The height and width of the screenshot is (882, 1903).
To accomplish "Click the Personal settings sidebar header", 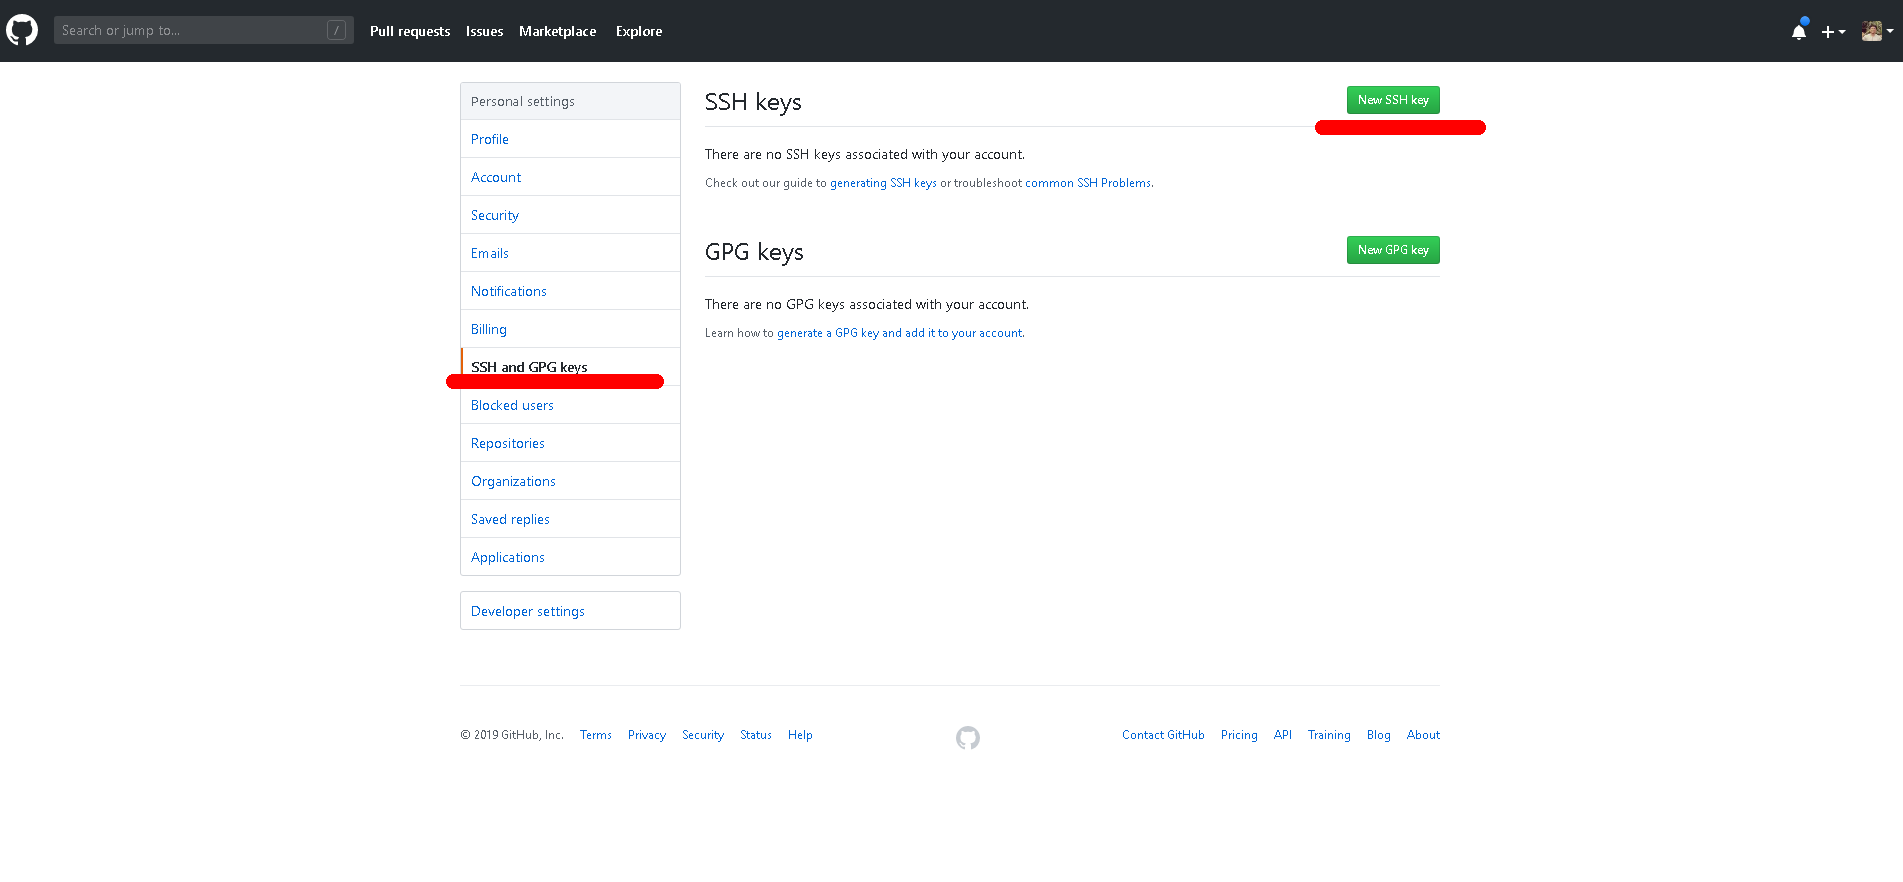I will 570,101.
